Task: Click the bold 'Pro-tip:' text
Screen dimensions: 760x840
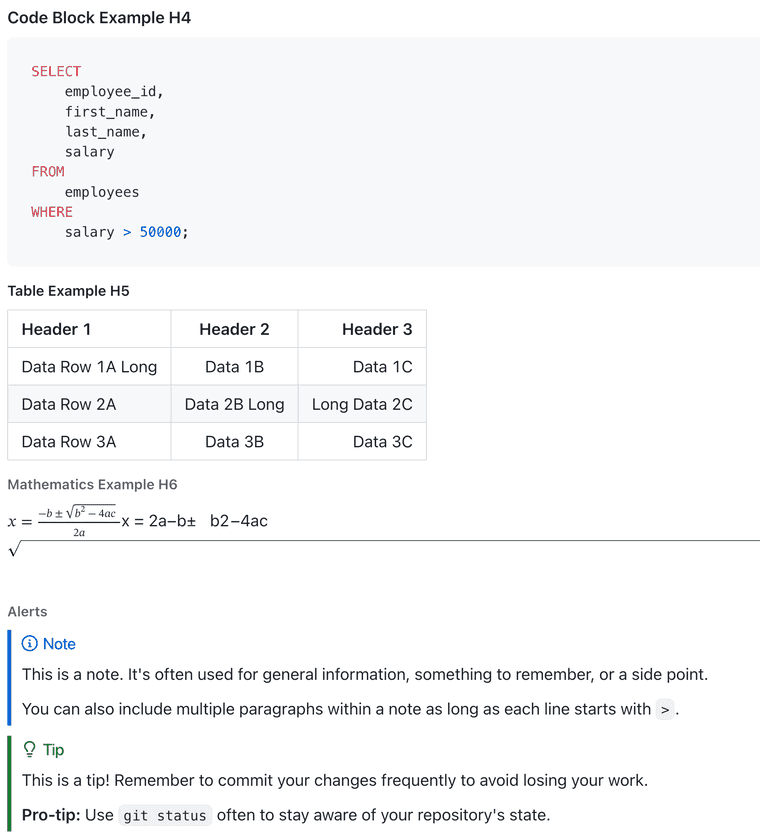Action: pyautogui.click(x=51, y=815)
